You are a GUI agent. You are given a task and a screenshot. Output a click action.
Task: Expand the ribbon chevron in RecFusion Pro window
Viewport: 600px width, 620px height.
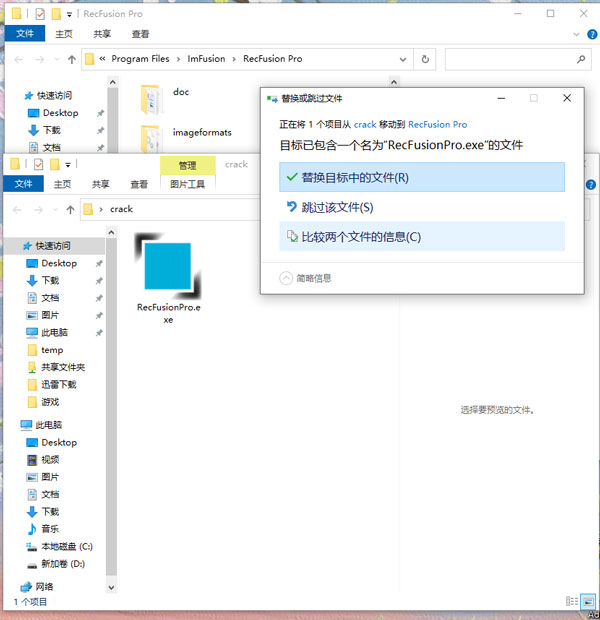(576, 34)
